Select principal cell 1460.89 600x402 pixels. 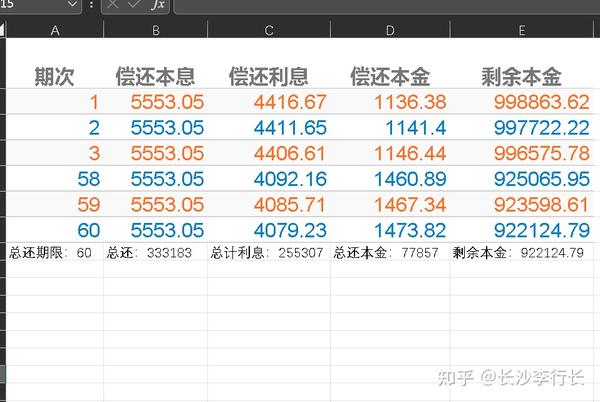click(x=390, y=179)
